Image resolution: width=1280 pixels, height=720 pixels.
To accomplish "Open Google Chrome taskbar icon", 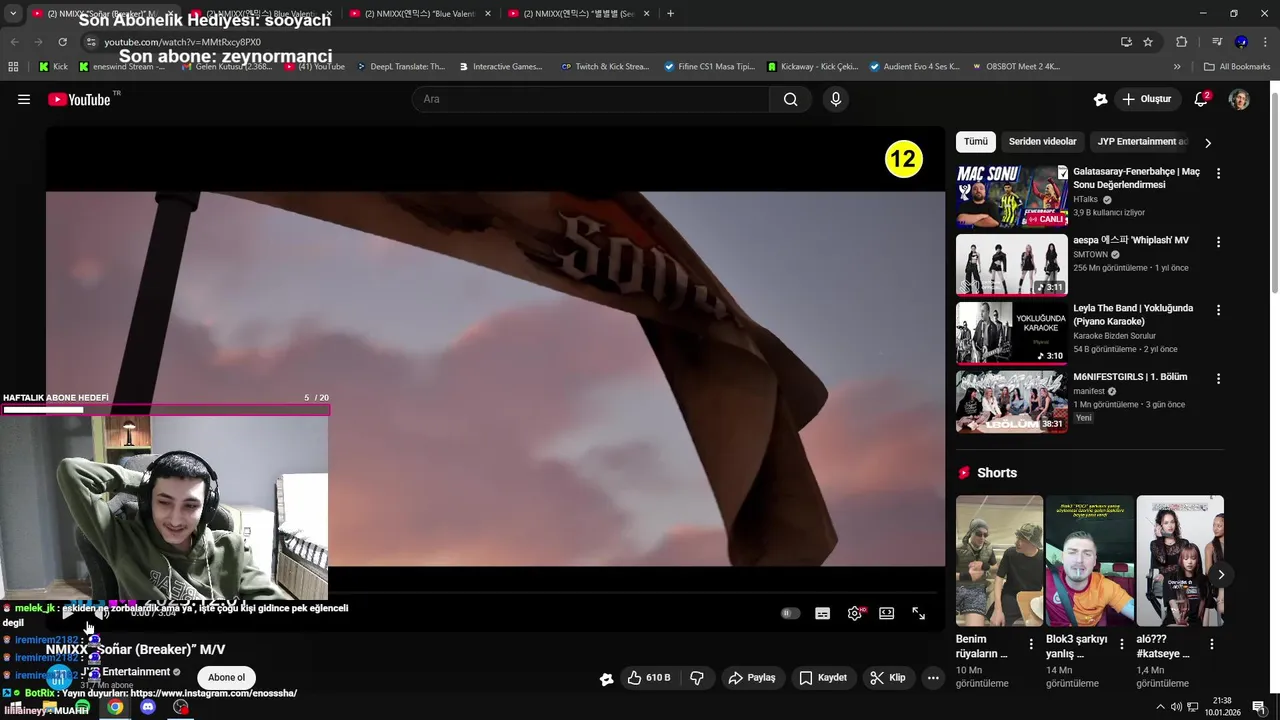I will click(115, 707).
